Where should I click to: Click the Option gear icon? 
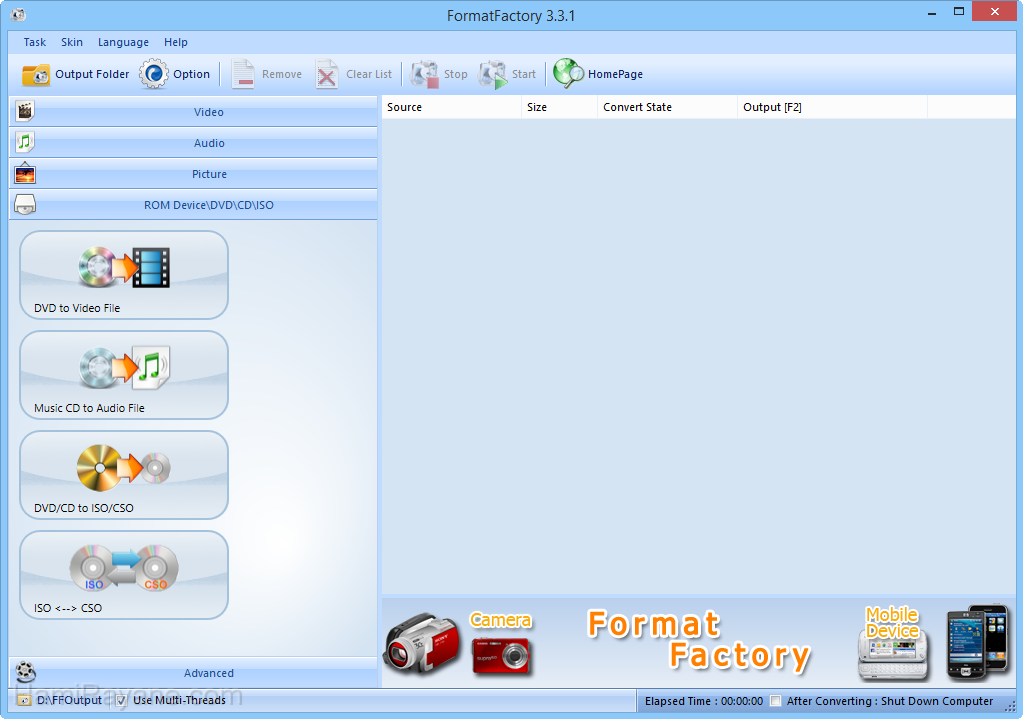[153, 74]
